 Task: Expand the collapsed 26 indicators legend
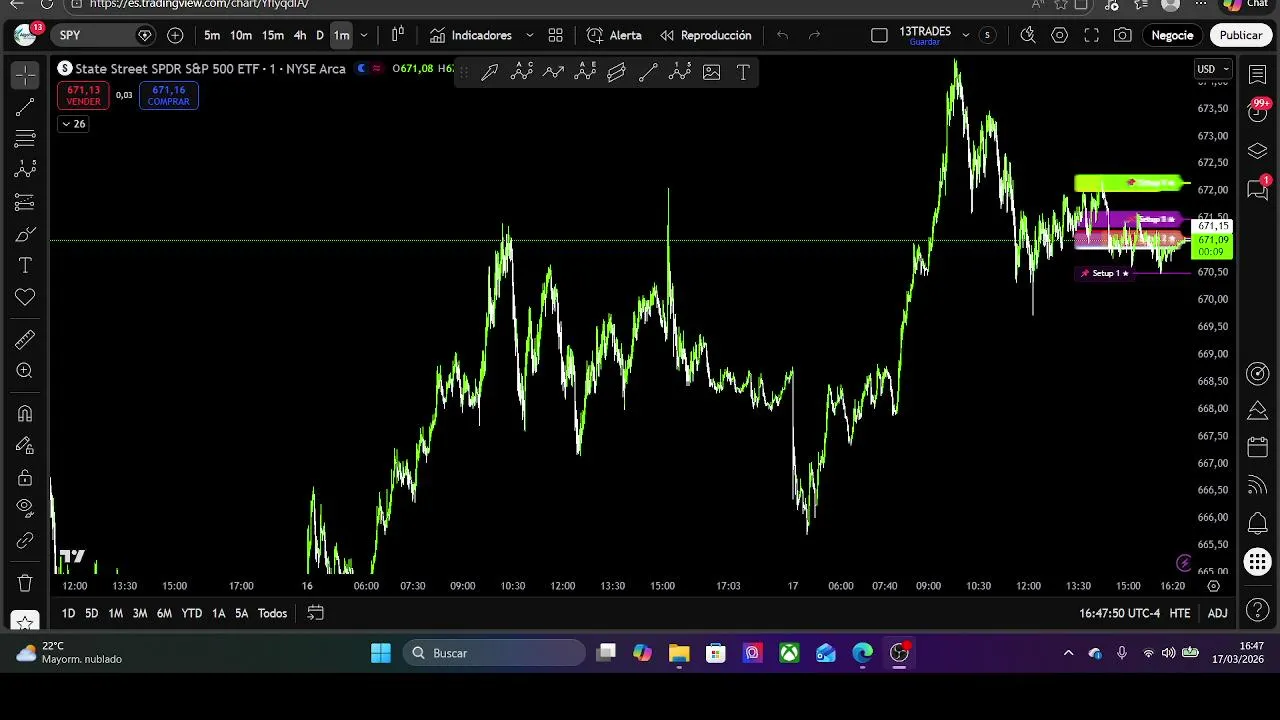74,124
